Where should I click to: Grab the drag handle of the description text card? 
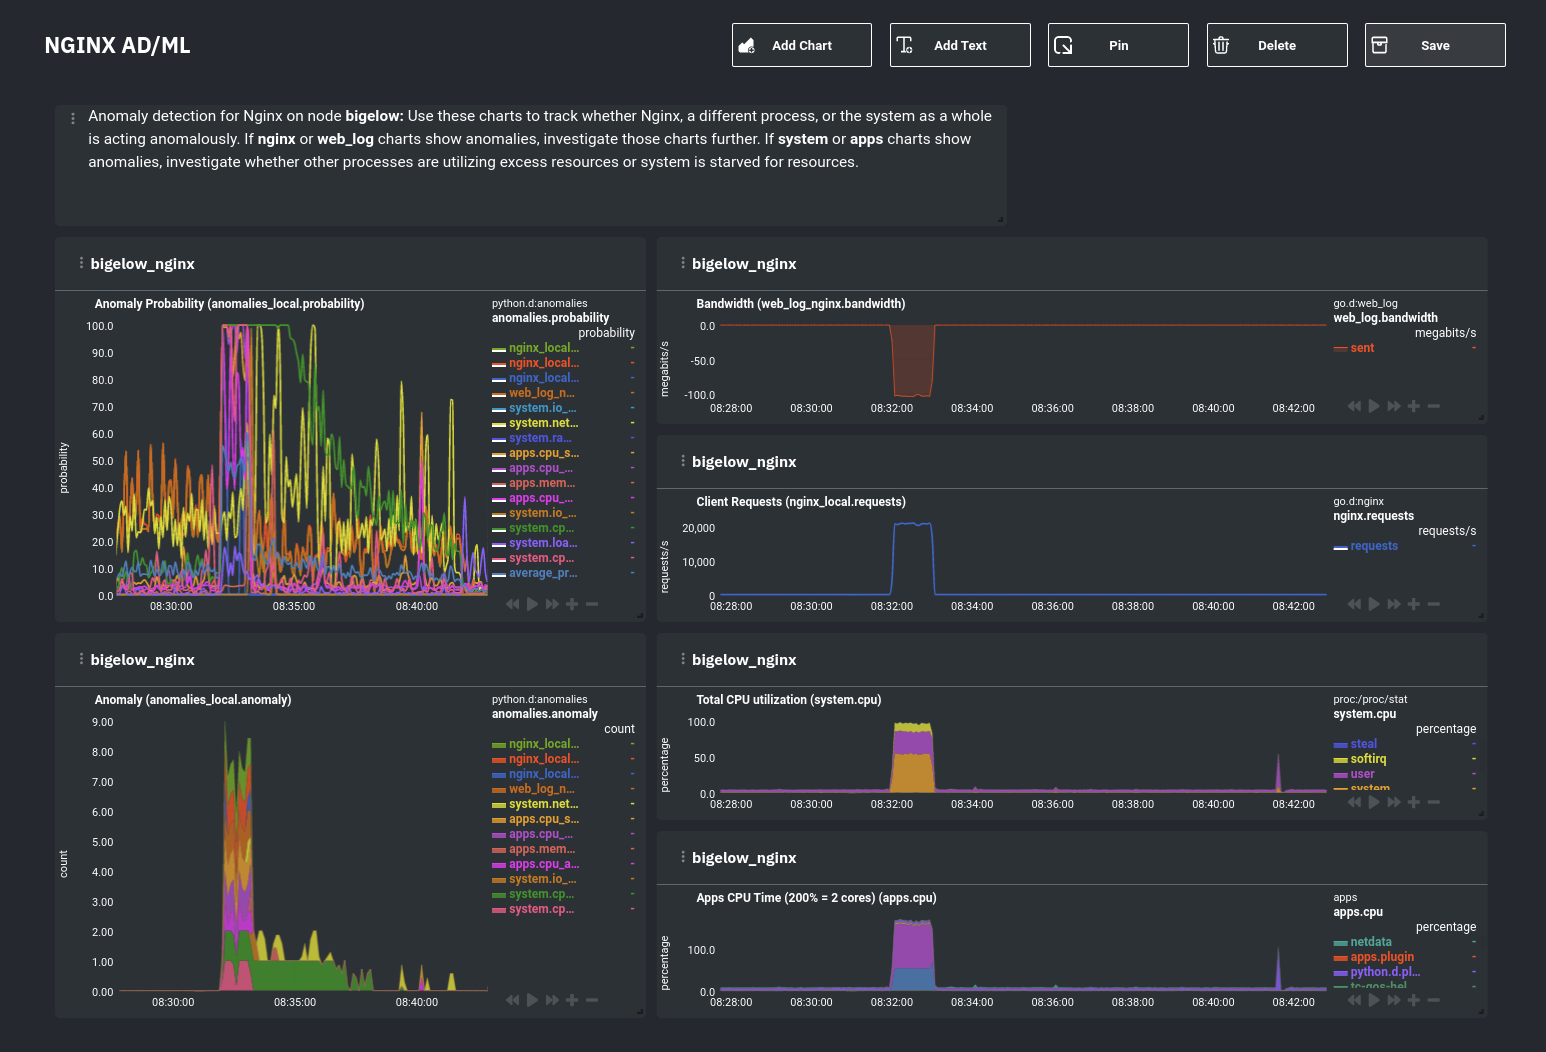73,118
